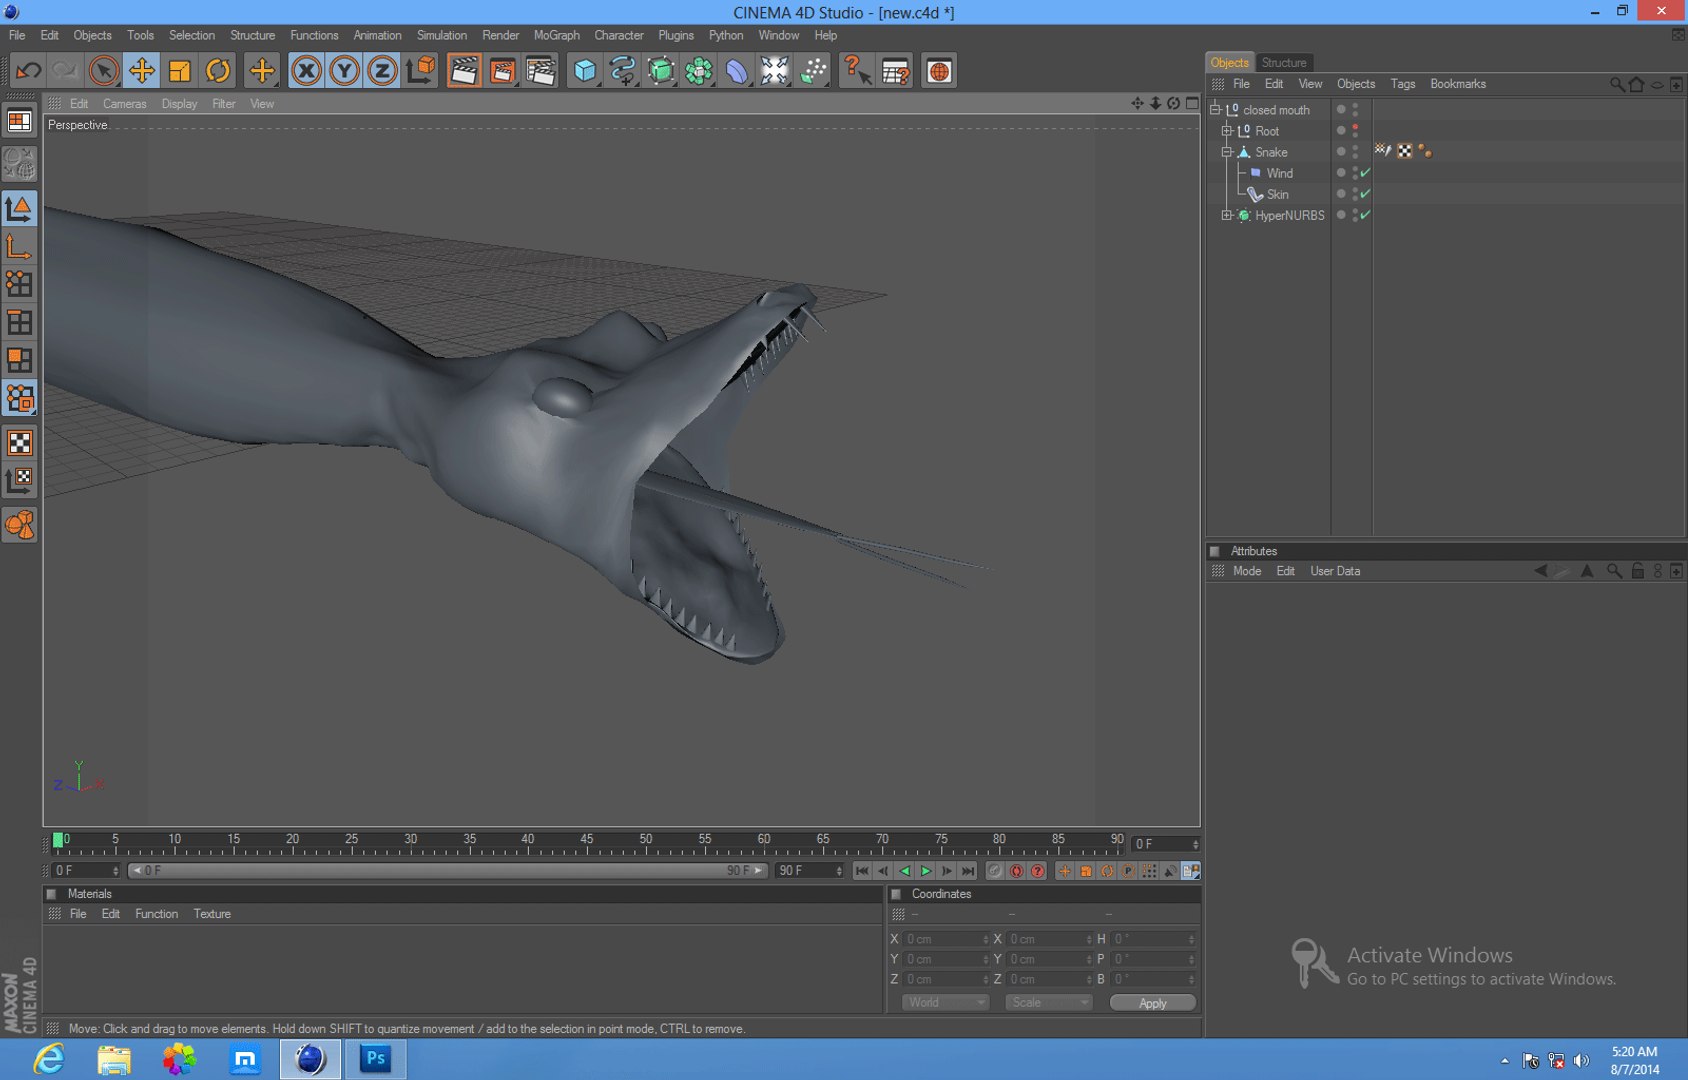This screenshot has width=1688, height=1080.
Task: Toggle enable checkmark for Wind
Action: (1365, 173)
